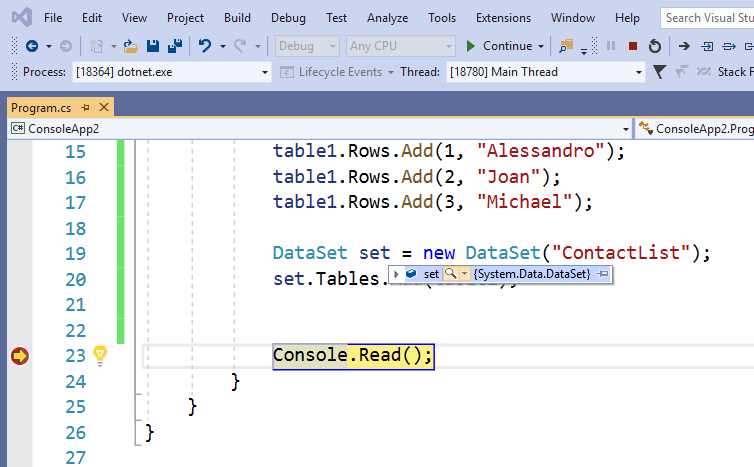
Task: Click the C# ConsoleApp2 project icon
Action: point(18,128)
